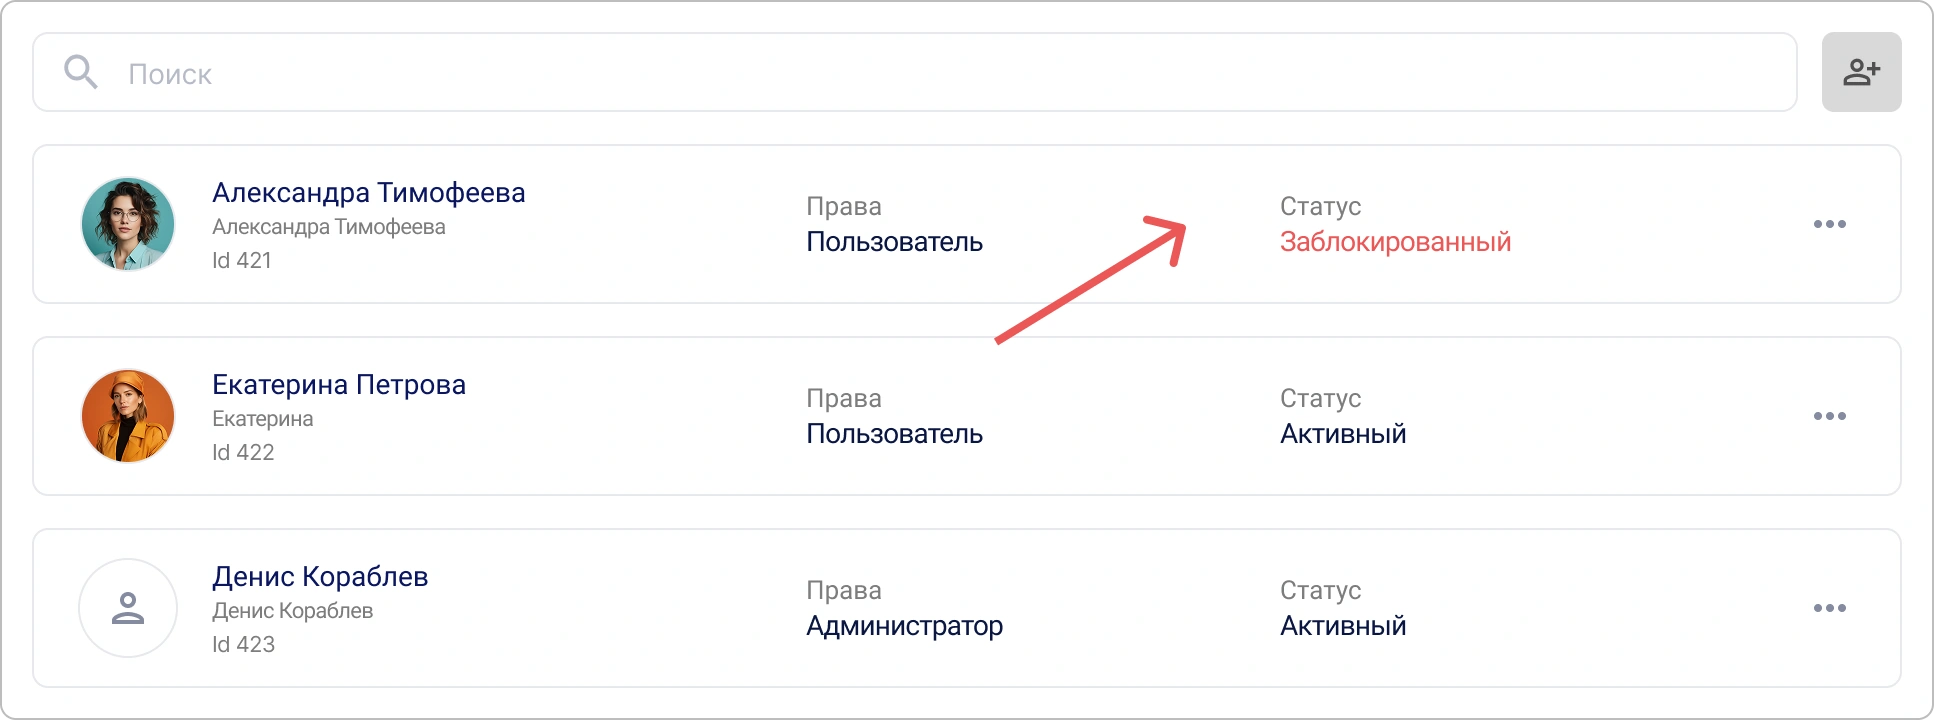
Task: Click the Активный status for Денис Кораблев
Action: point(1343,626)
